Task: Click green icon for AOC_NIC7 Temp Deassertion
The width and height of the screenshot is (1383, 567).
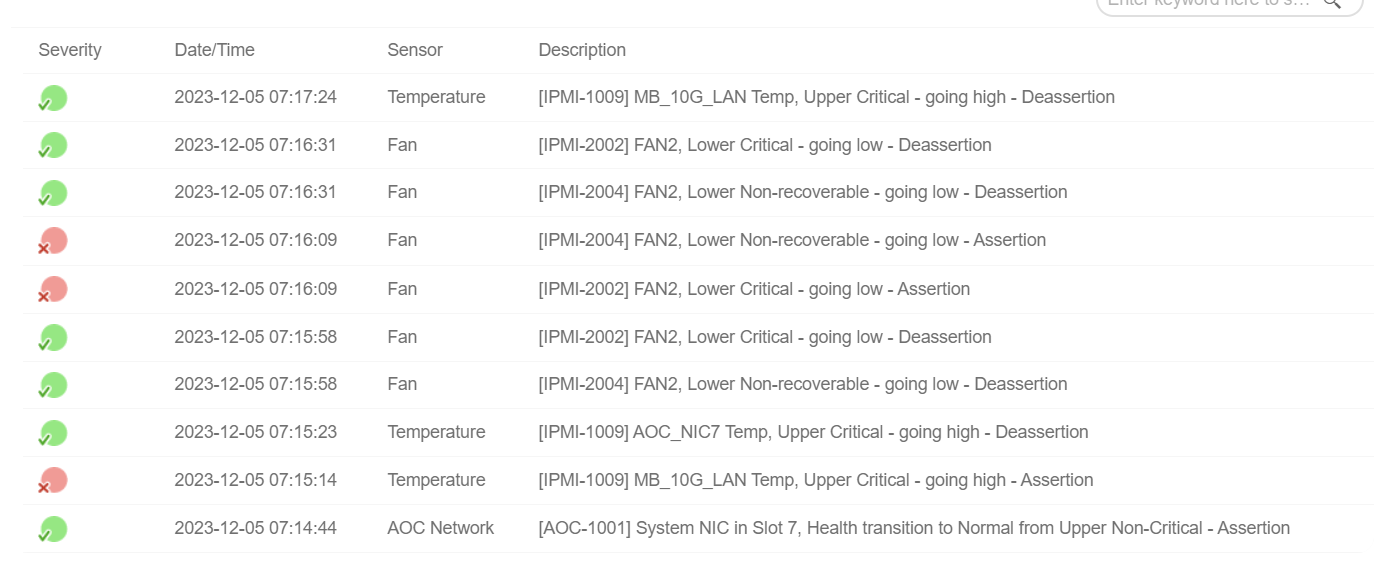Action: (53, 433)
